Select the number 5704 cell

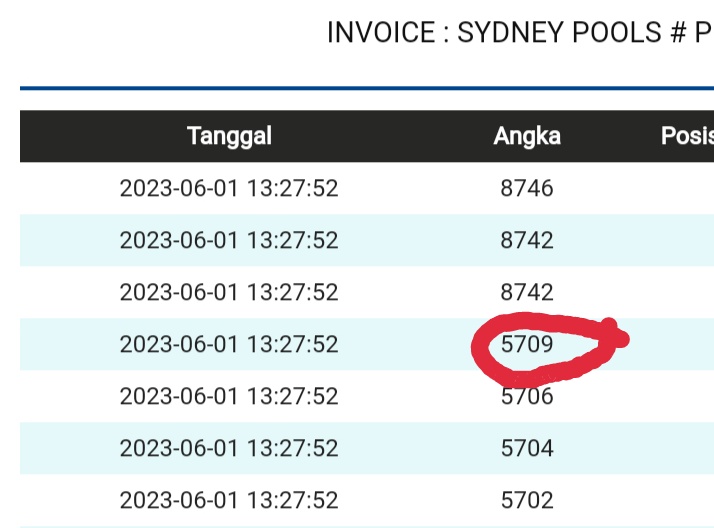527,448
